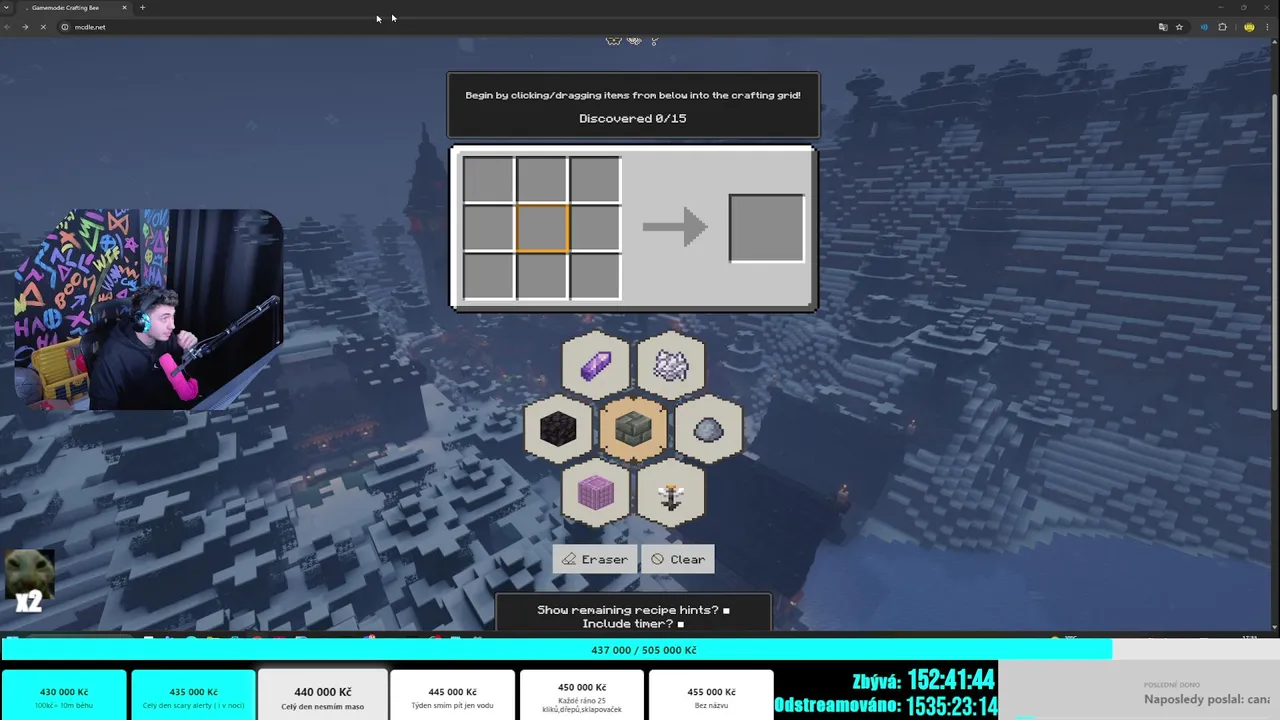Bookmark this page with star icon

point(1179,27)
